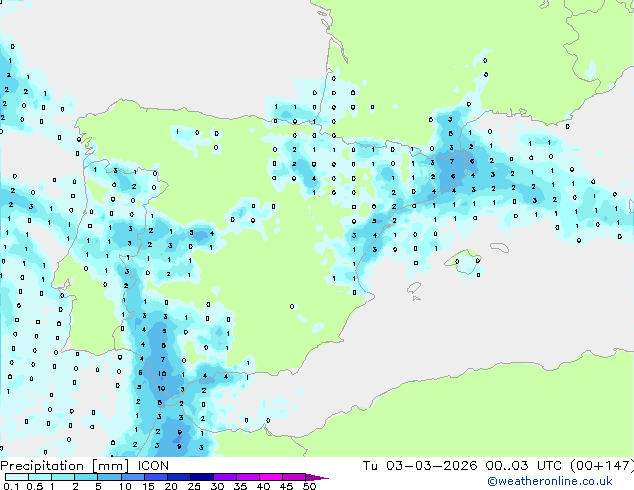
Task: Click the legend label "25"
Action: point(194,486)
